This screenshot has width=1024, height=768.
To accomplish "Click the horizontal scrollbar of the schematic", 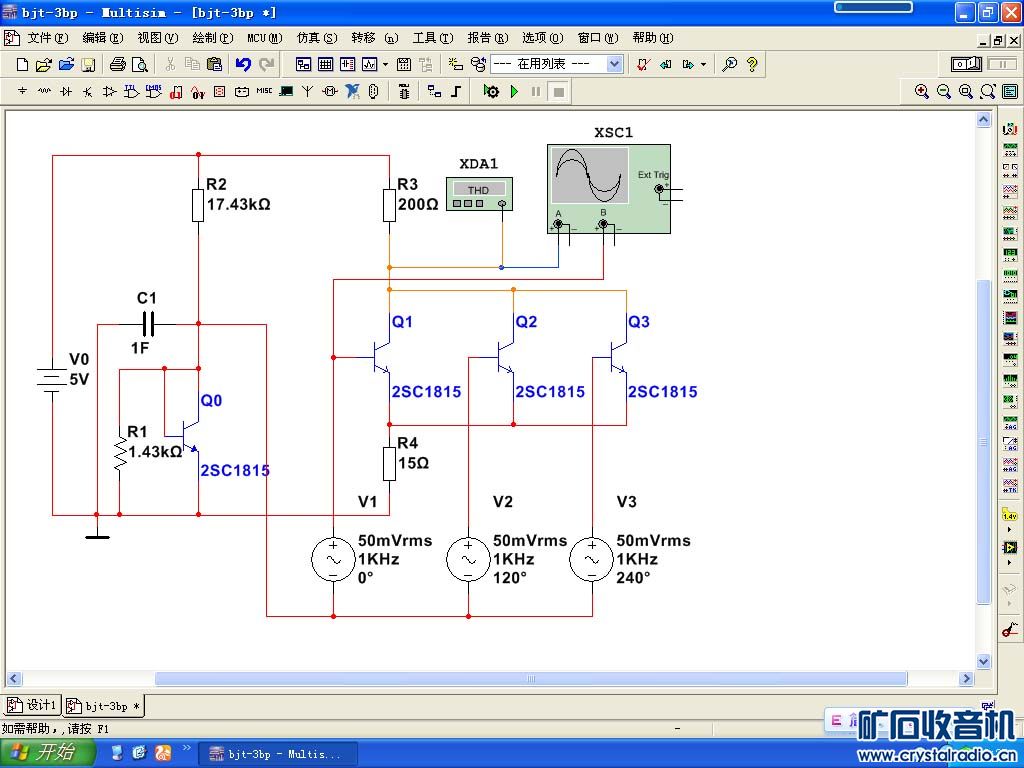I will tap(530, 679).
